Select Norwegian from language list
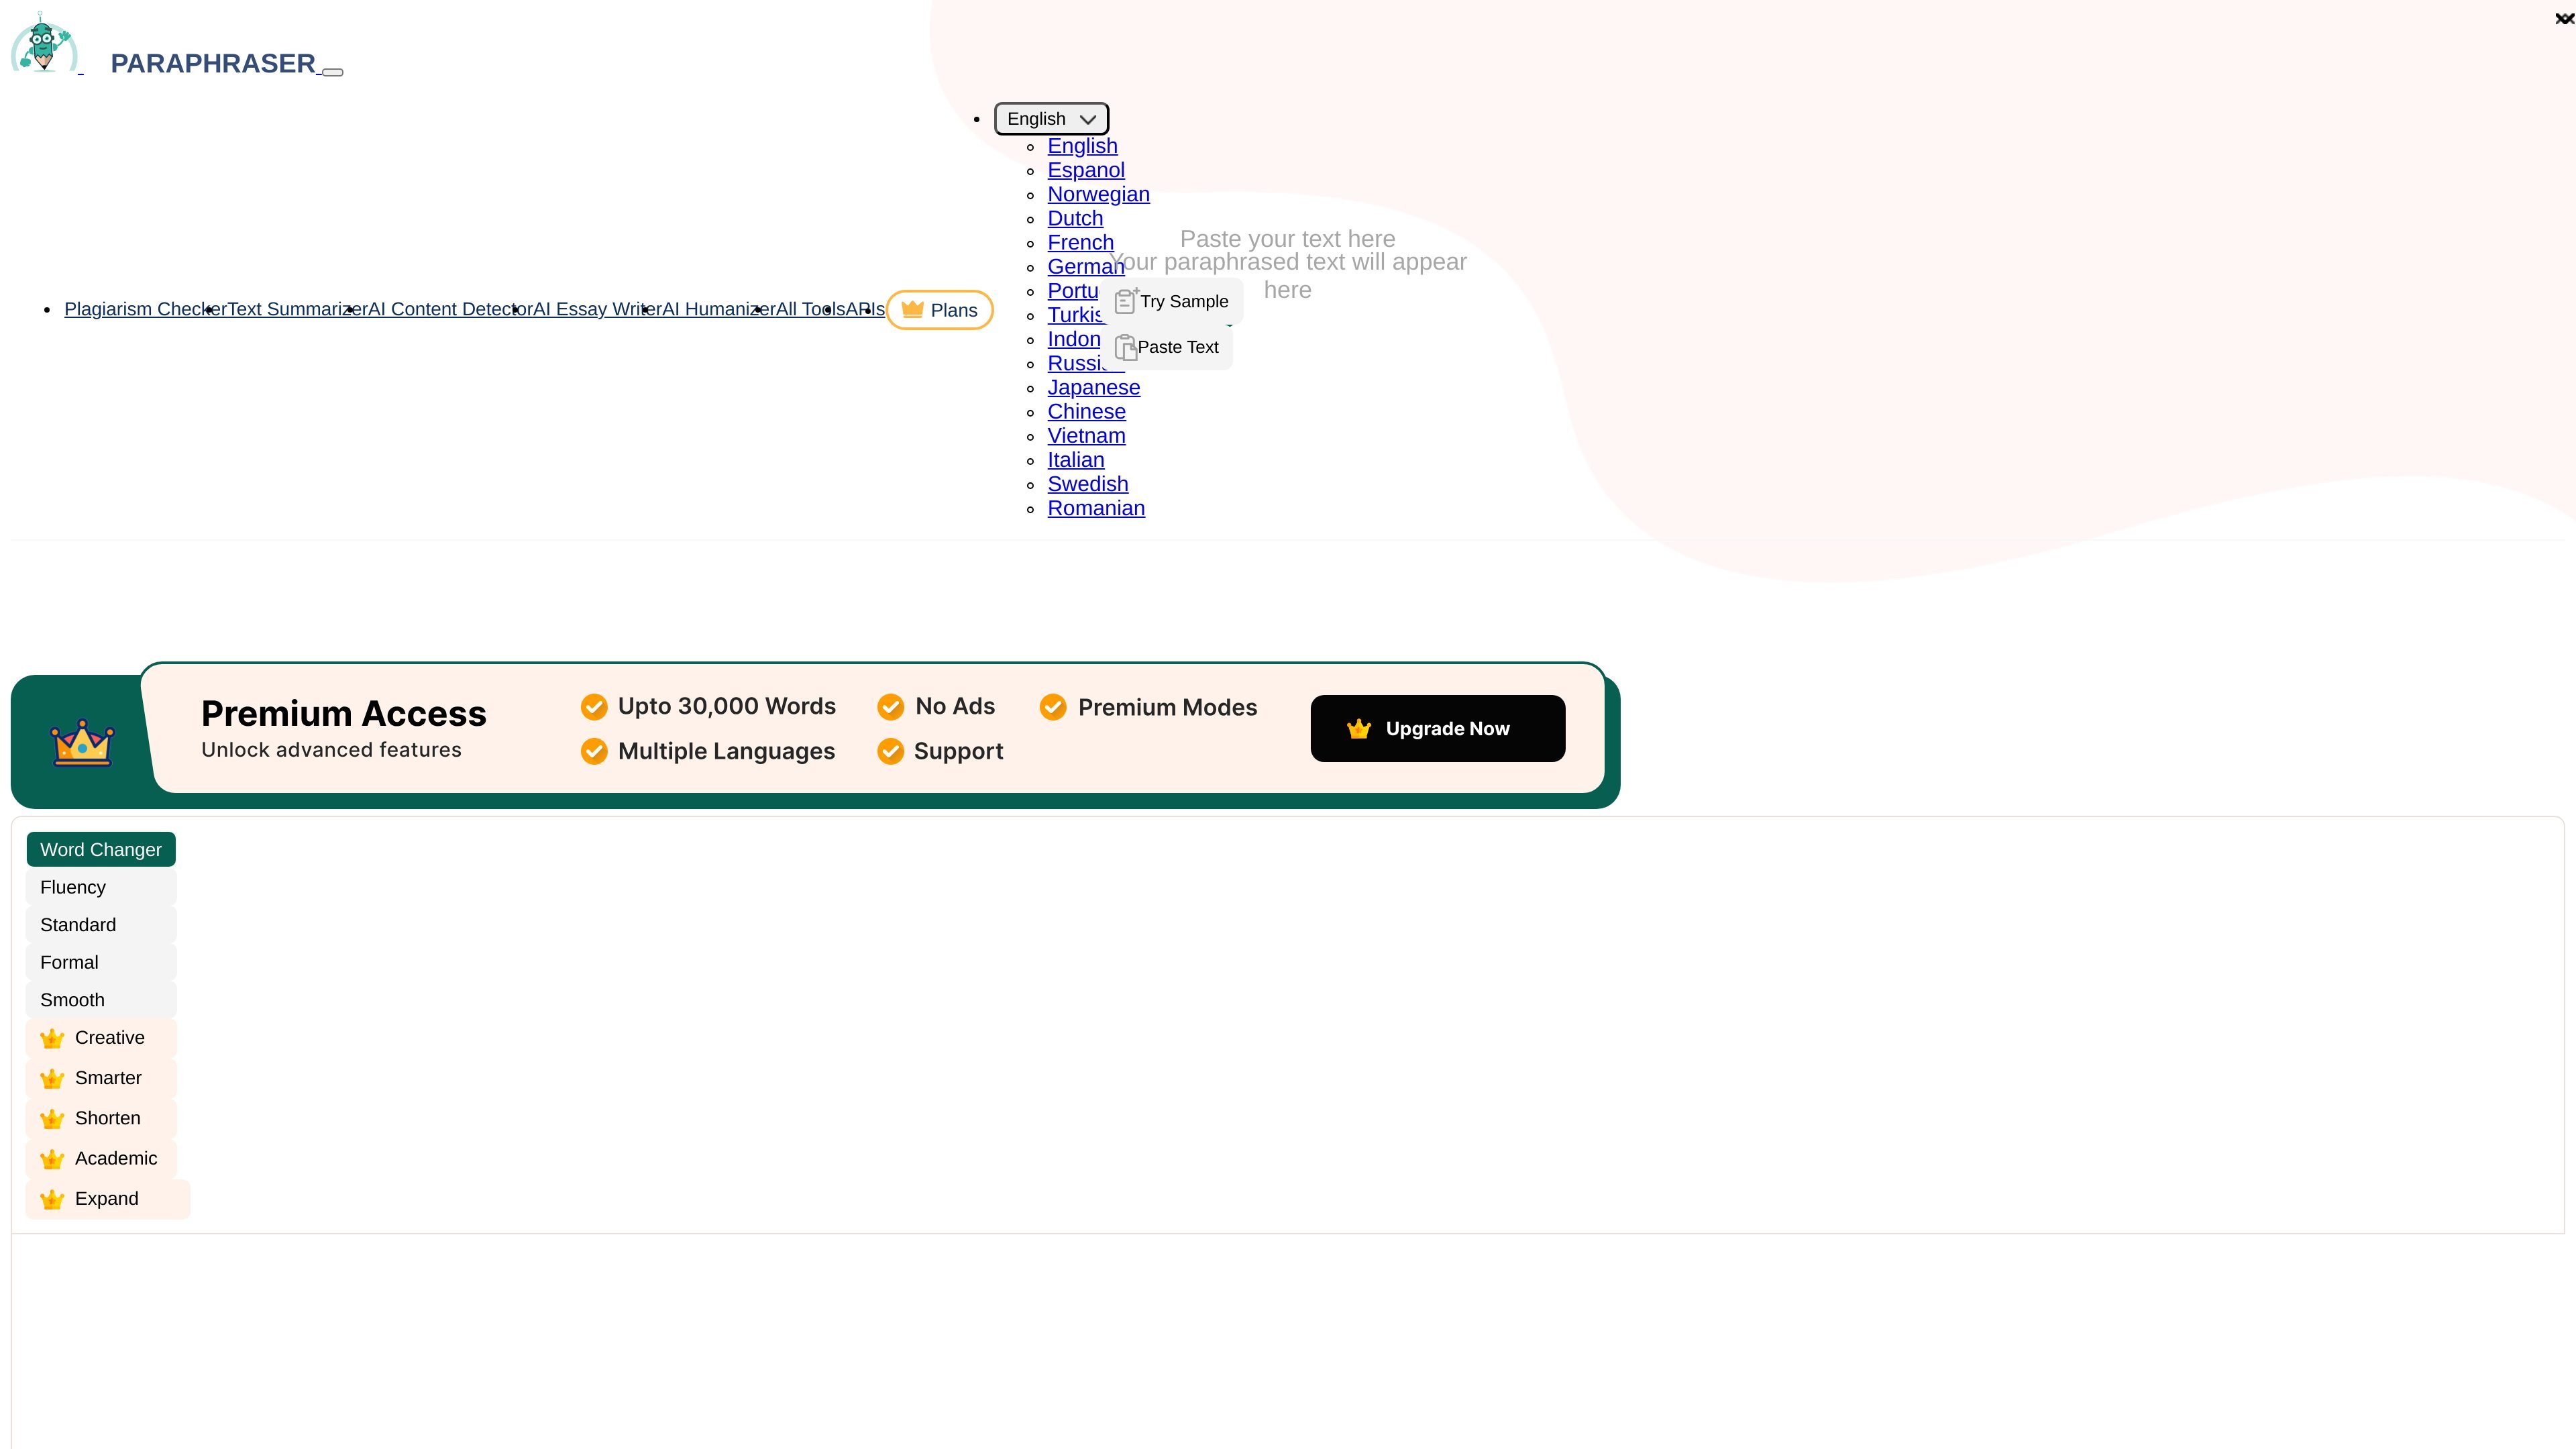2576x1449 pixels. [x=1098, y=194]
